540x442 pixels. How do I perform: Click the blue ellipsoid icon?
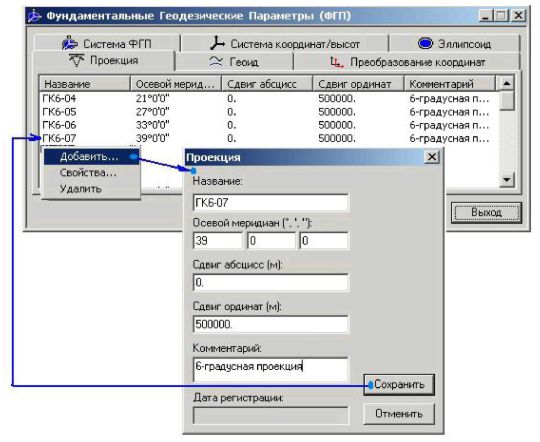click(x=425, y=43)
